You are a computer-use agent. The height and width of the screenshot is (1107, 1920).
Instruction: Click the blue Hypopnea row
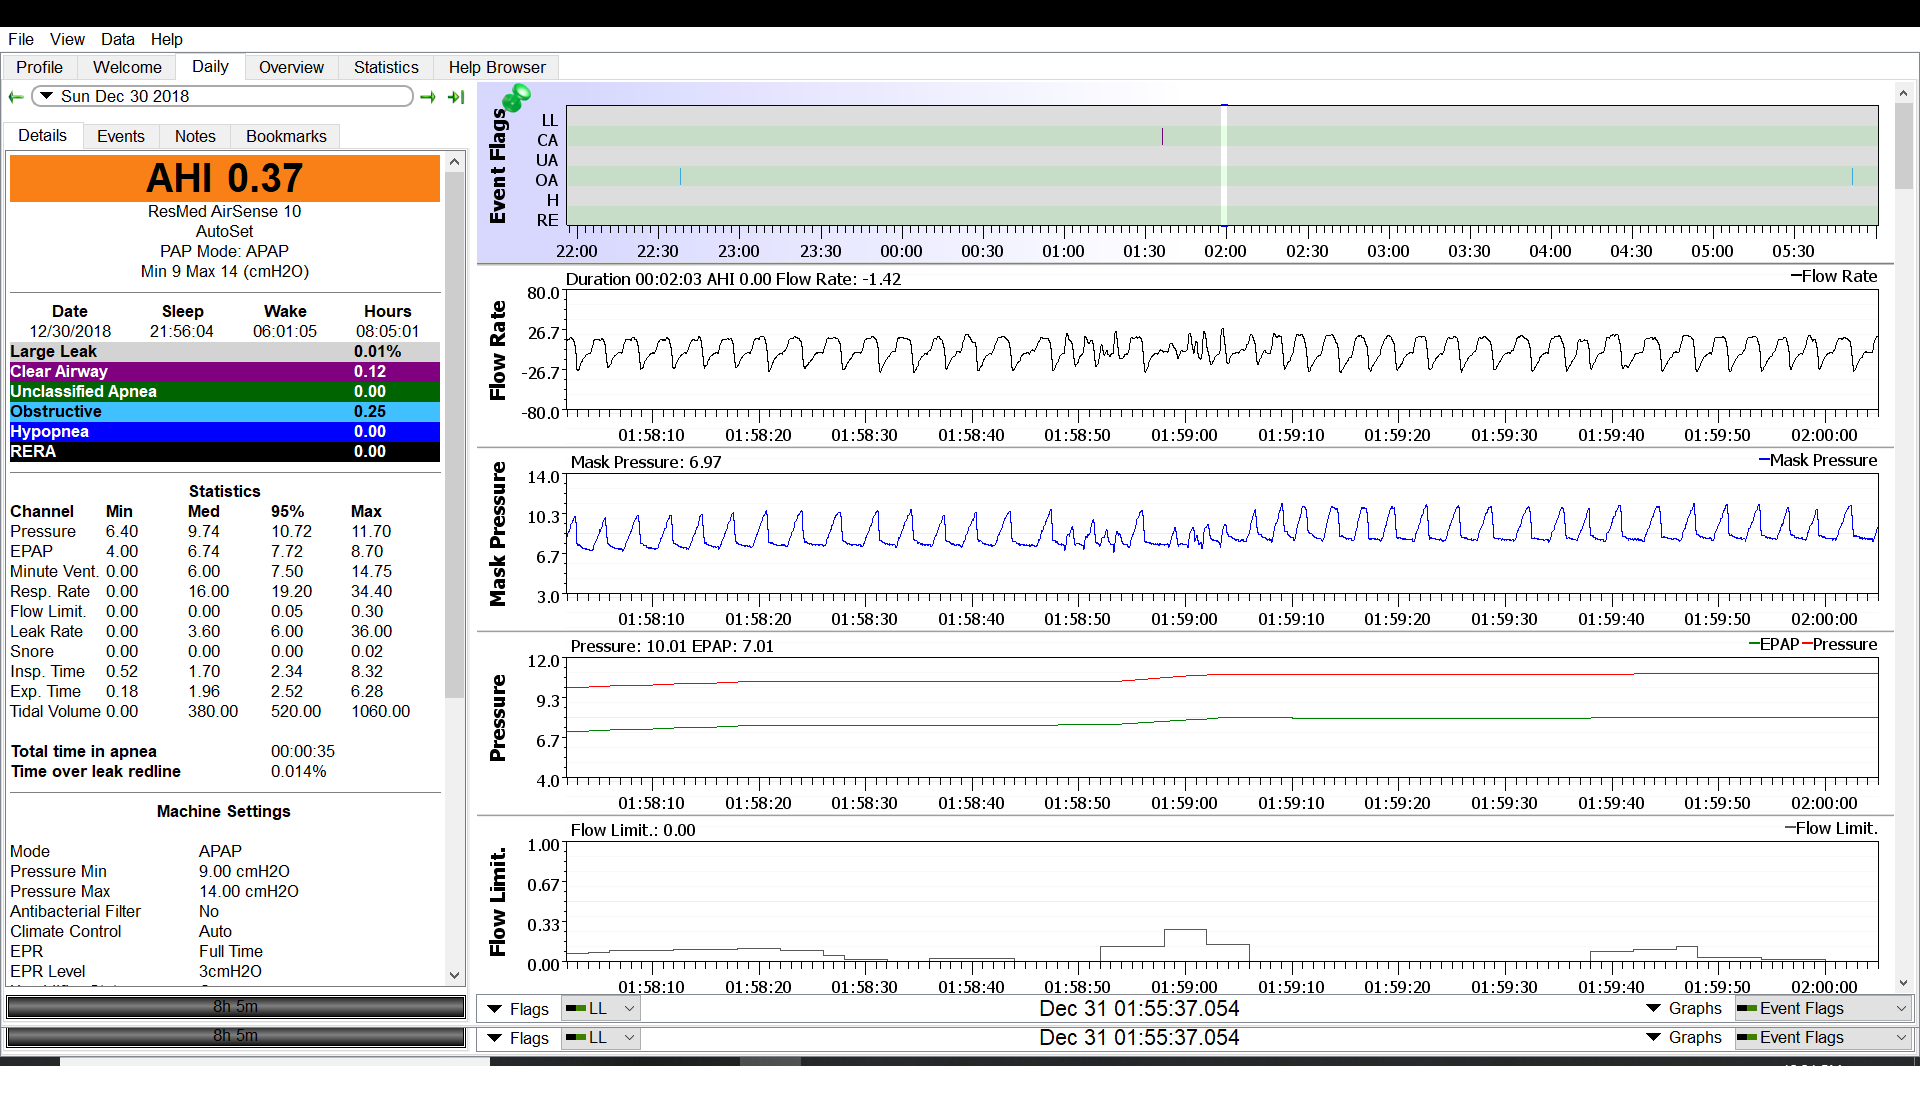point(225,431)
